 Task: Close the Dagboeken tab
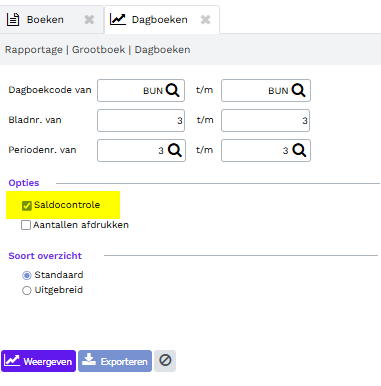[206, 20]
